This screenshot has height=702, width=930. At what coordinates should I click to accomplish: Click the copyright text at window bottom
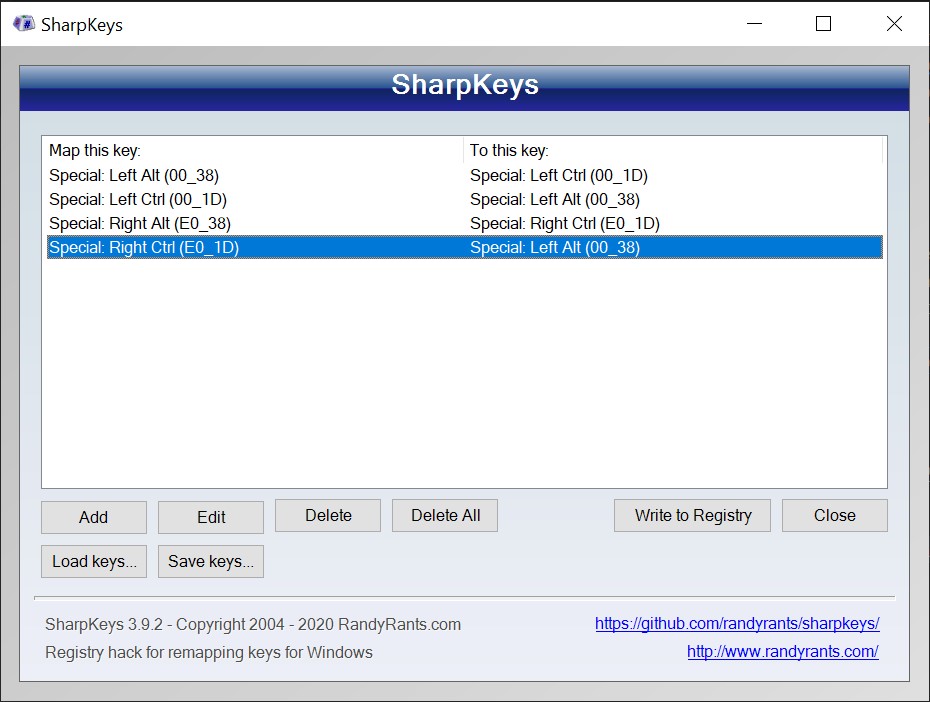coord(253,623)
